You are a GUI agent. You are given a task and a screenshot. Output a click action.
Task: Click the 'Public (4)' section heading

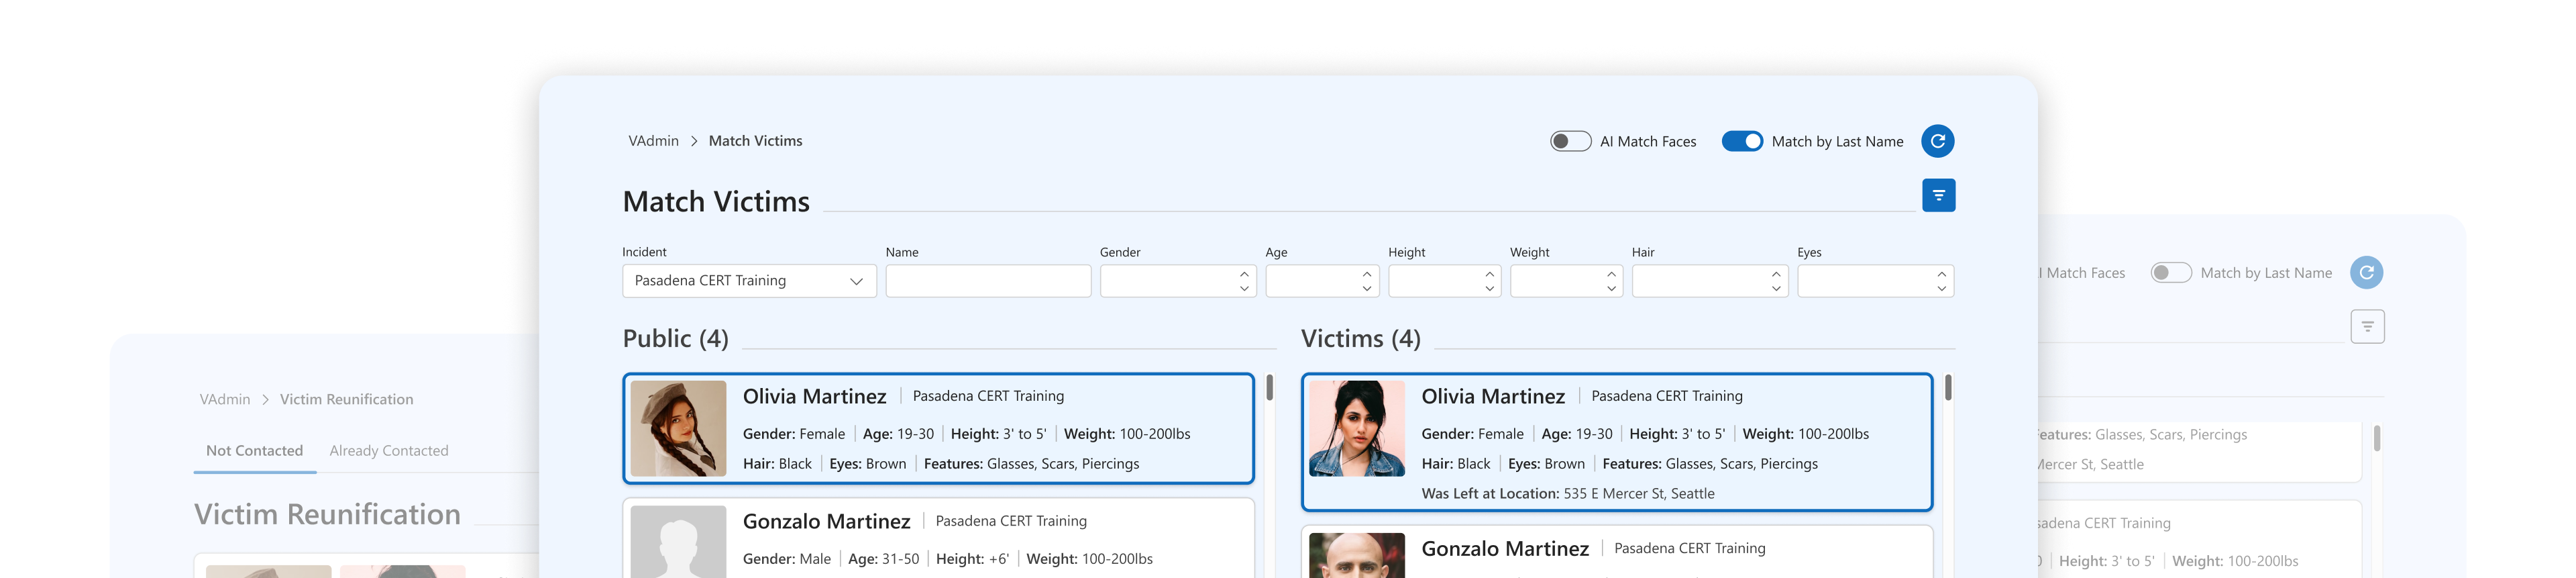[x=675, y=339]
